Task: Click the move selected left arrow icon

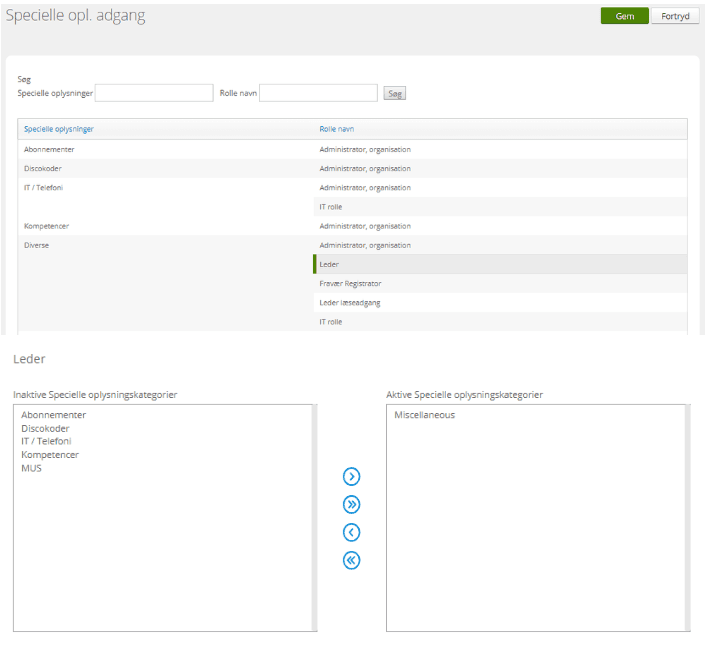Action: click(351, 532)
